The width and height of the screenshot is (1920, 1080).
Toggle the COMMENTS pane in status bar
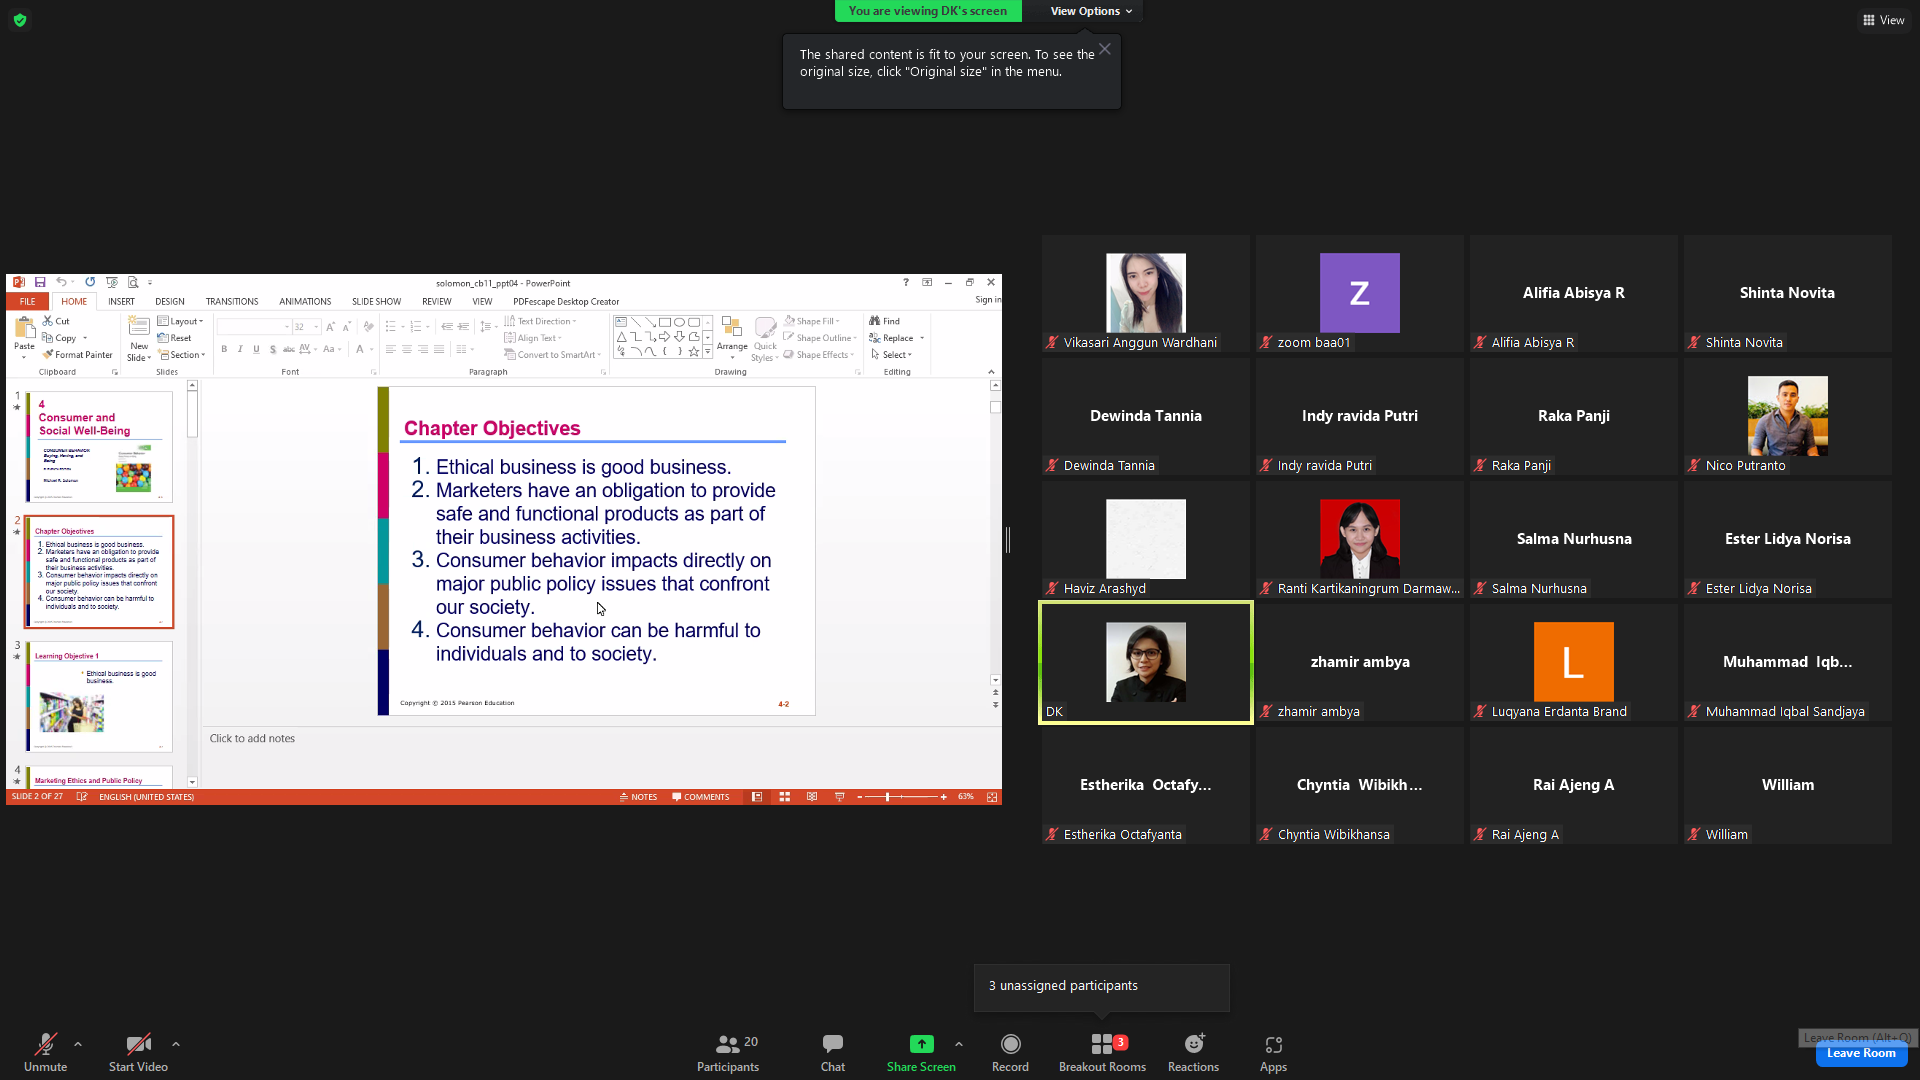701,797
